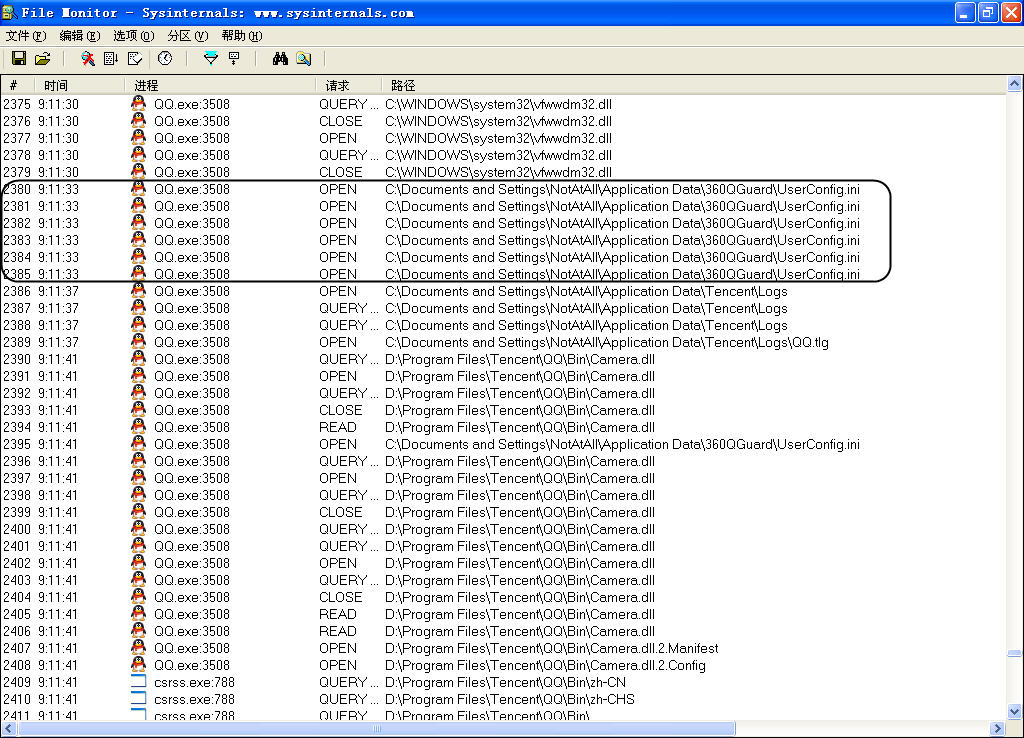
Task: Open the 分区(V) menu
Action: 188,36
